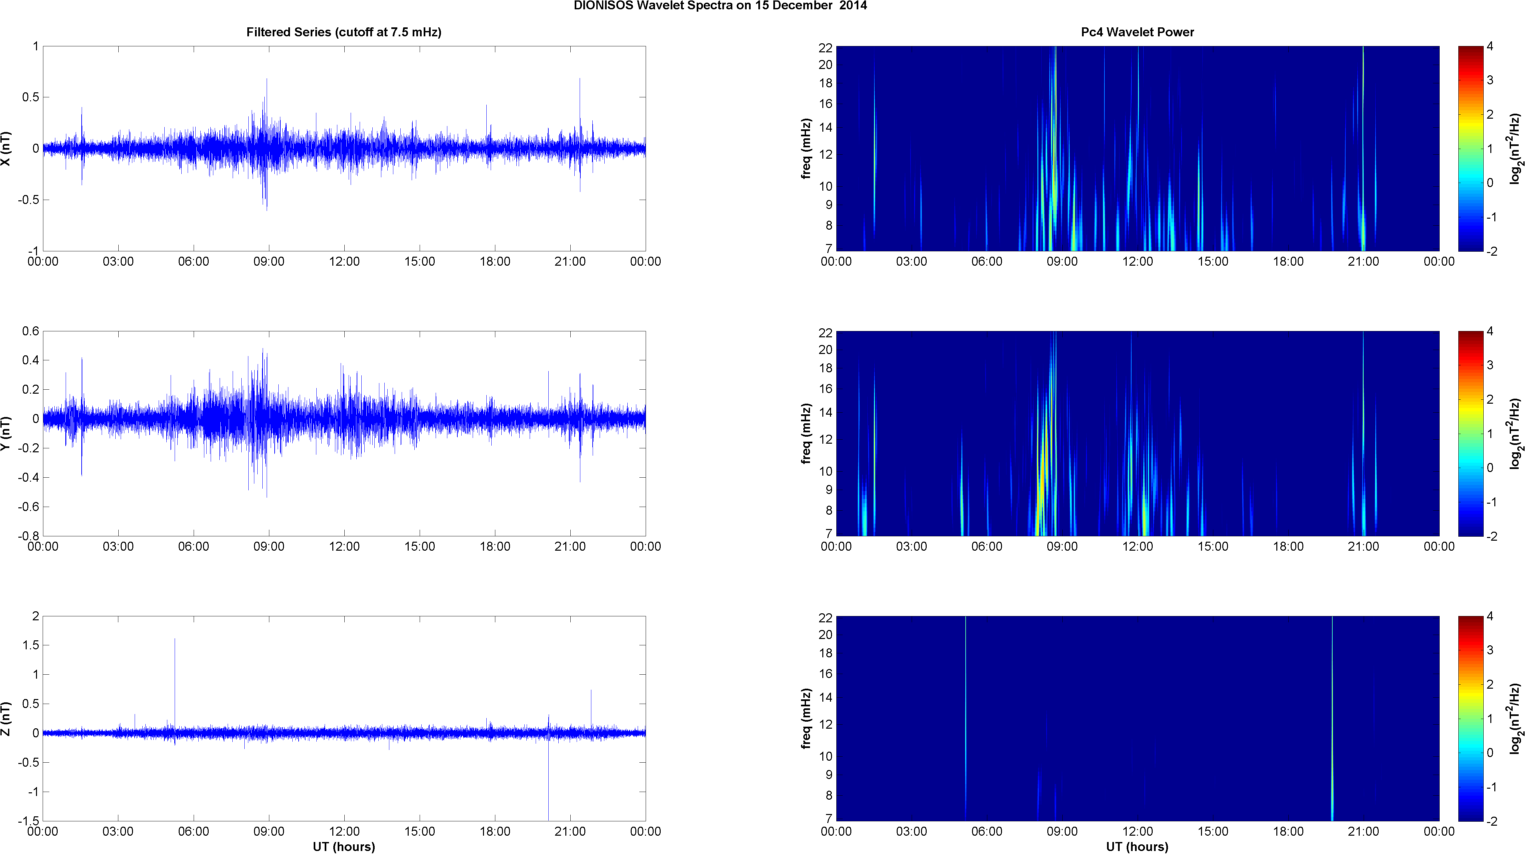Click the 12:00 tick label under Y spectrogram

click(x=1137, y=547)
